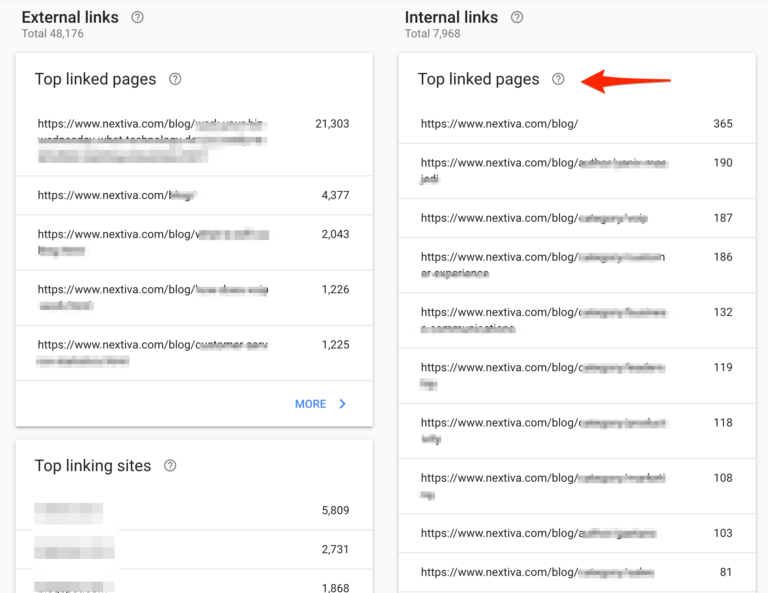Click help icon next to Top linking sites
Screen dimensions: 768x593
[x=170, y=466]
